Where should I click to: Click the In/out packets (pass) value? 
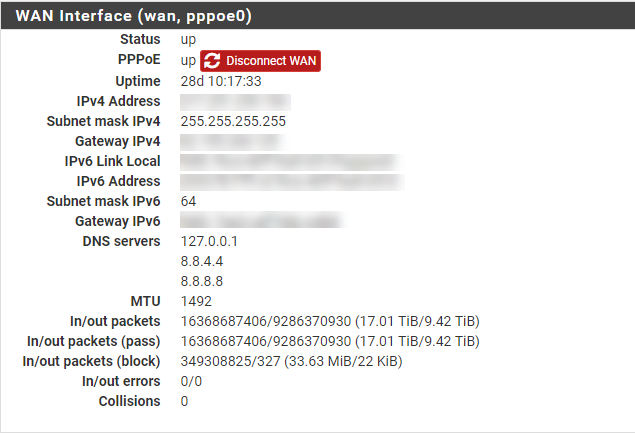(x=330, y=341)
